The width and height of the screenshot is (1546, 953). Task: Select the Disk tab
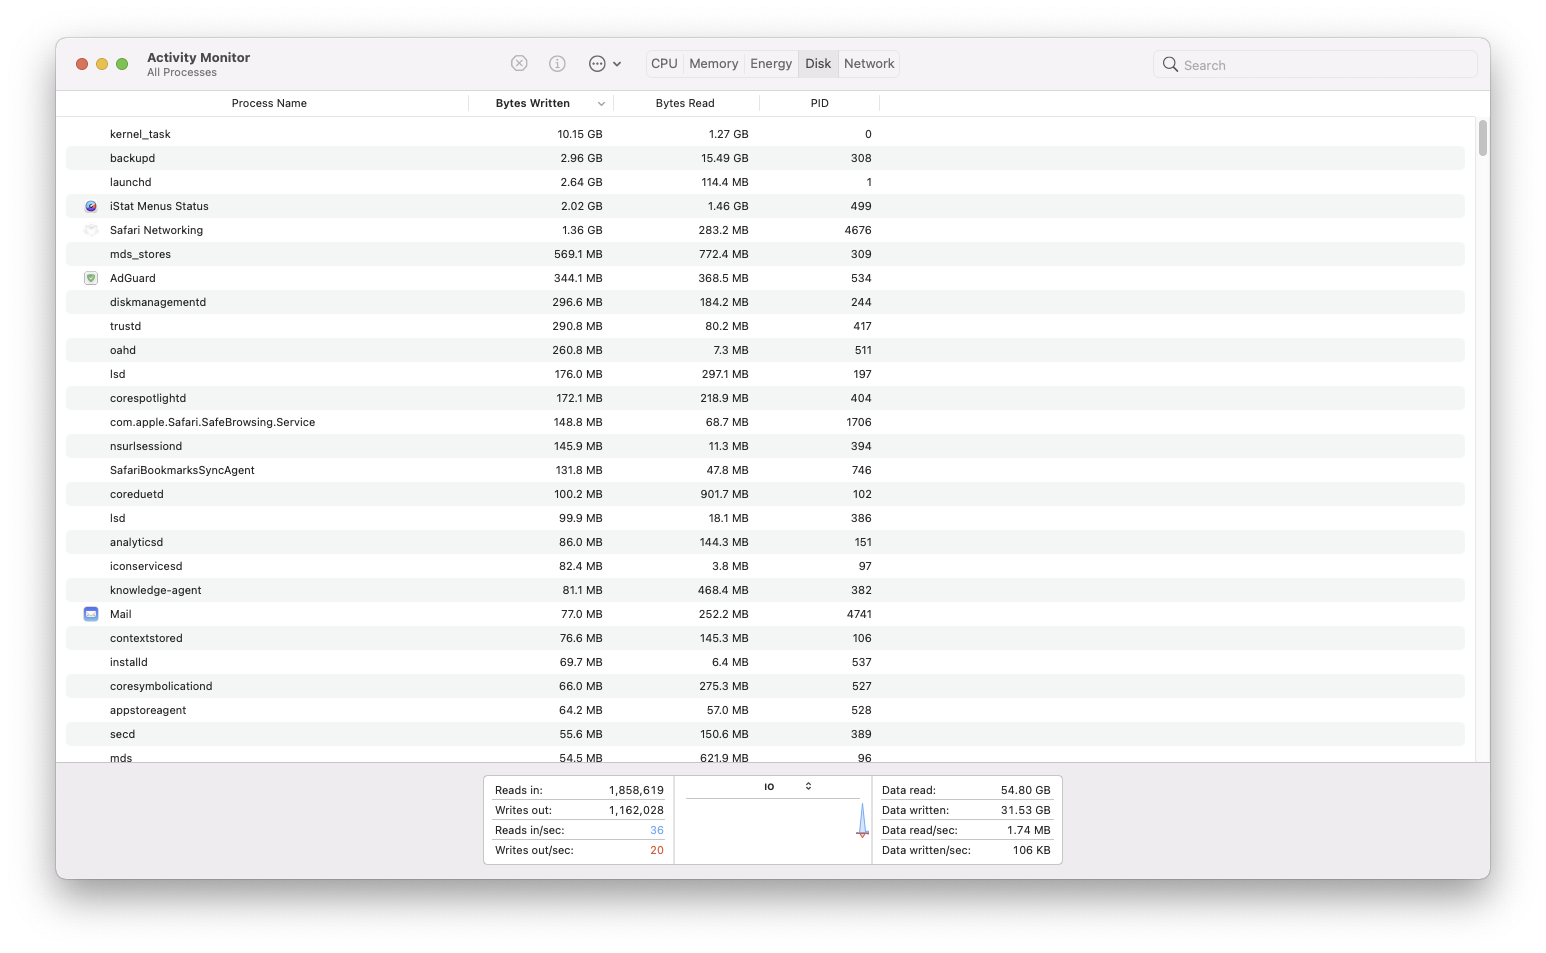pyautogui.click(x=818, y=63)
